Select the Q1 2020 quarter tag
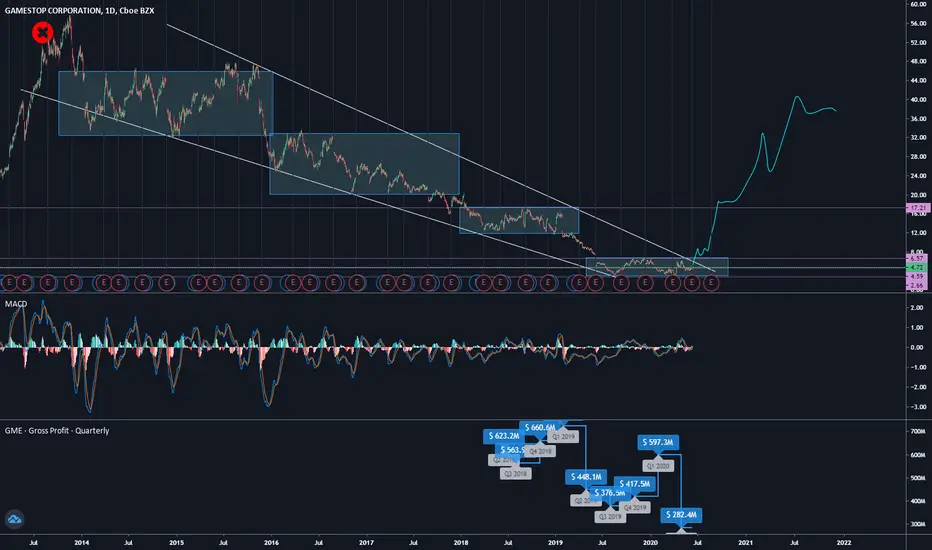 [658, 466]
